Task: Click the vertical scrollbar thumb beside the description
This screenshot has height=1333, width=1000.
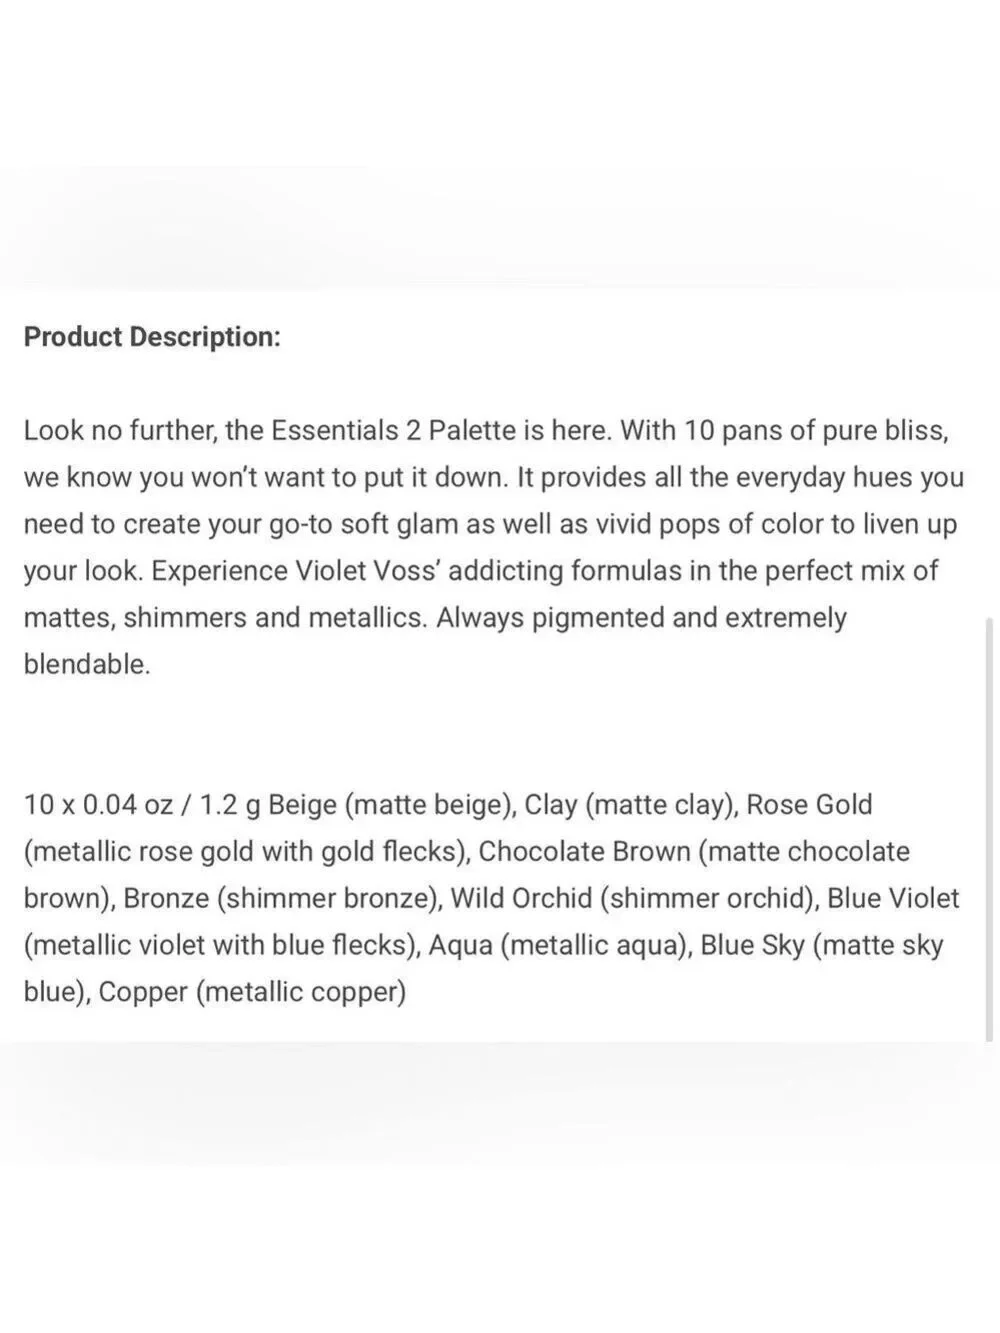Action: point(990,829)
